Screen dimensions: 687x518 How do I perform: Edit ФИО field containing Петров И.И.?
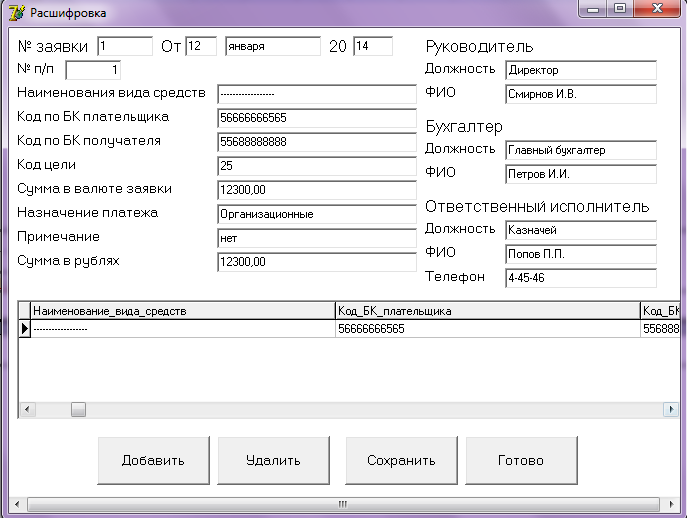581,174
